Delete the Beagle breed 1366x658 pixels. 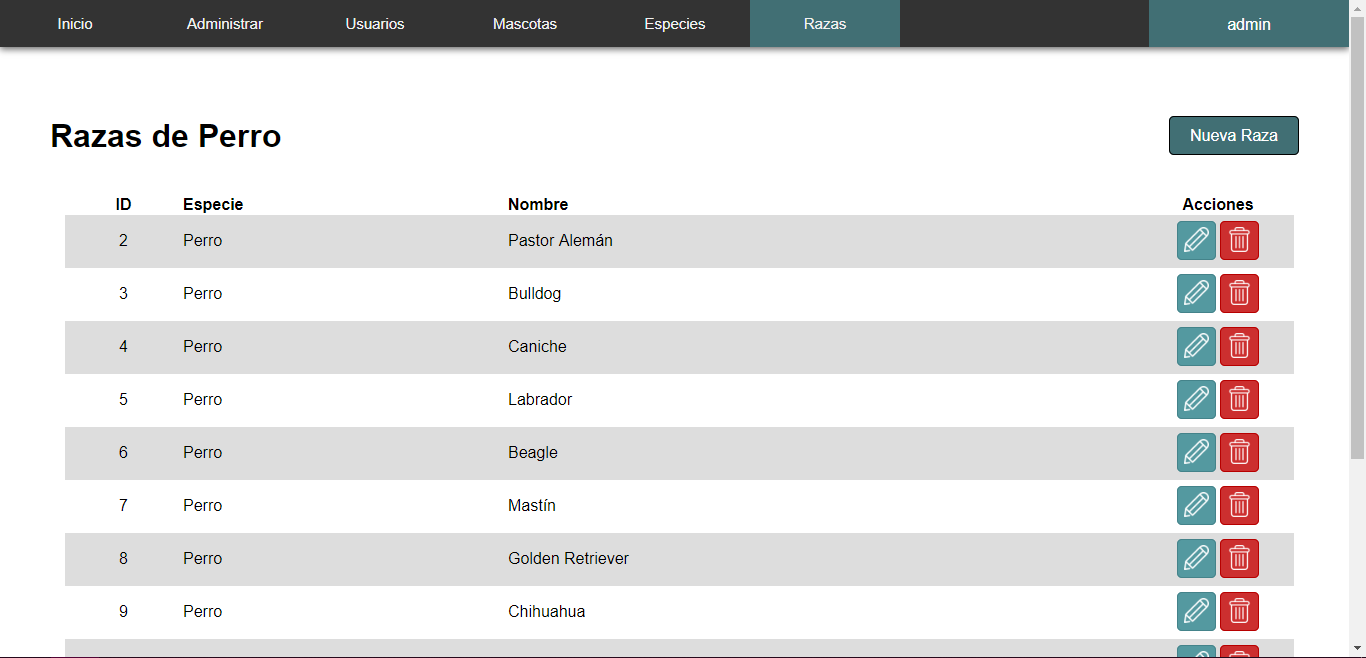point(1239,452)
